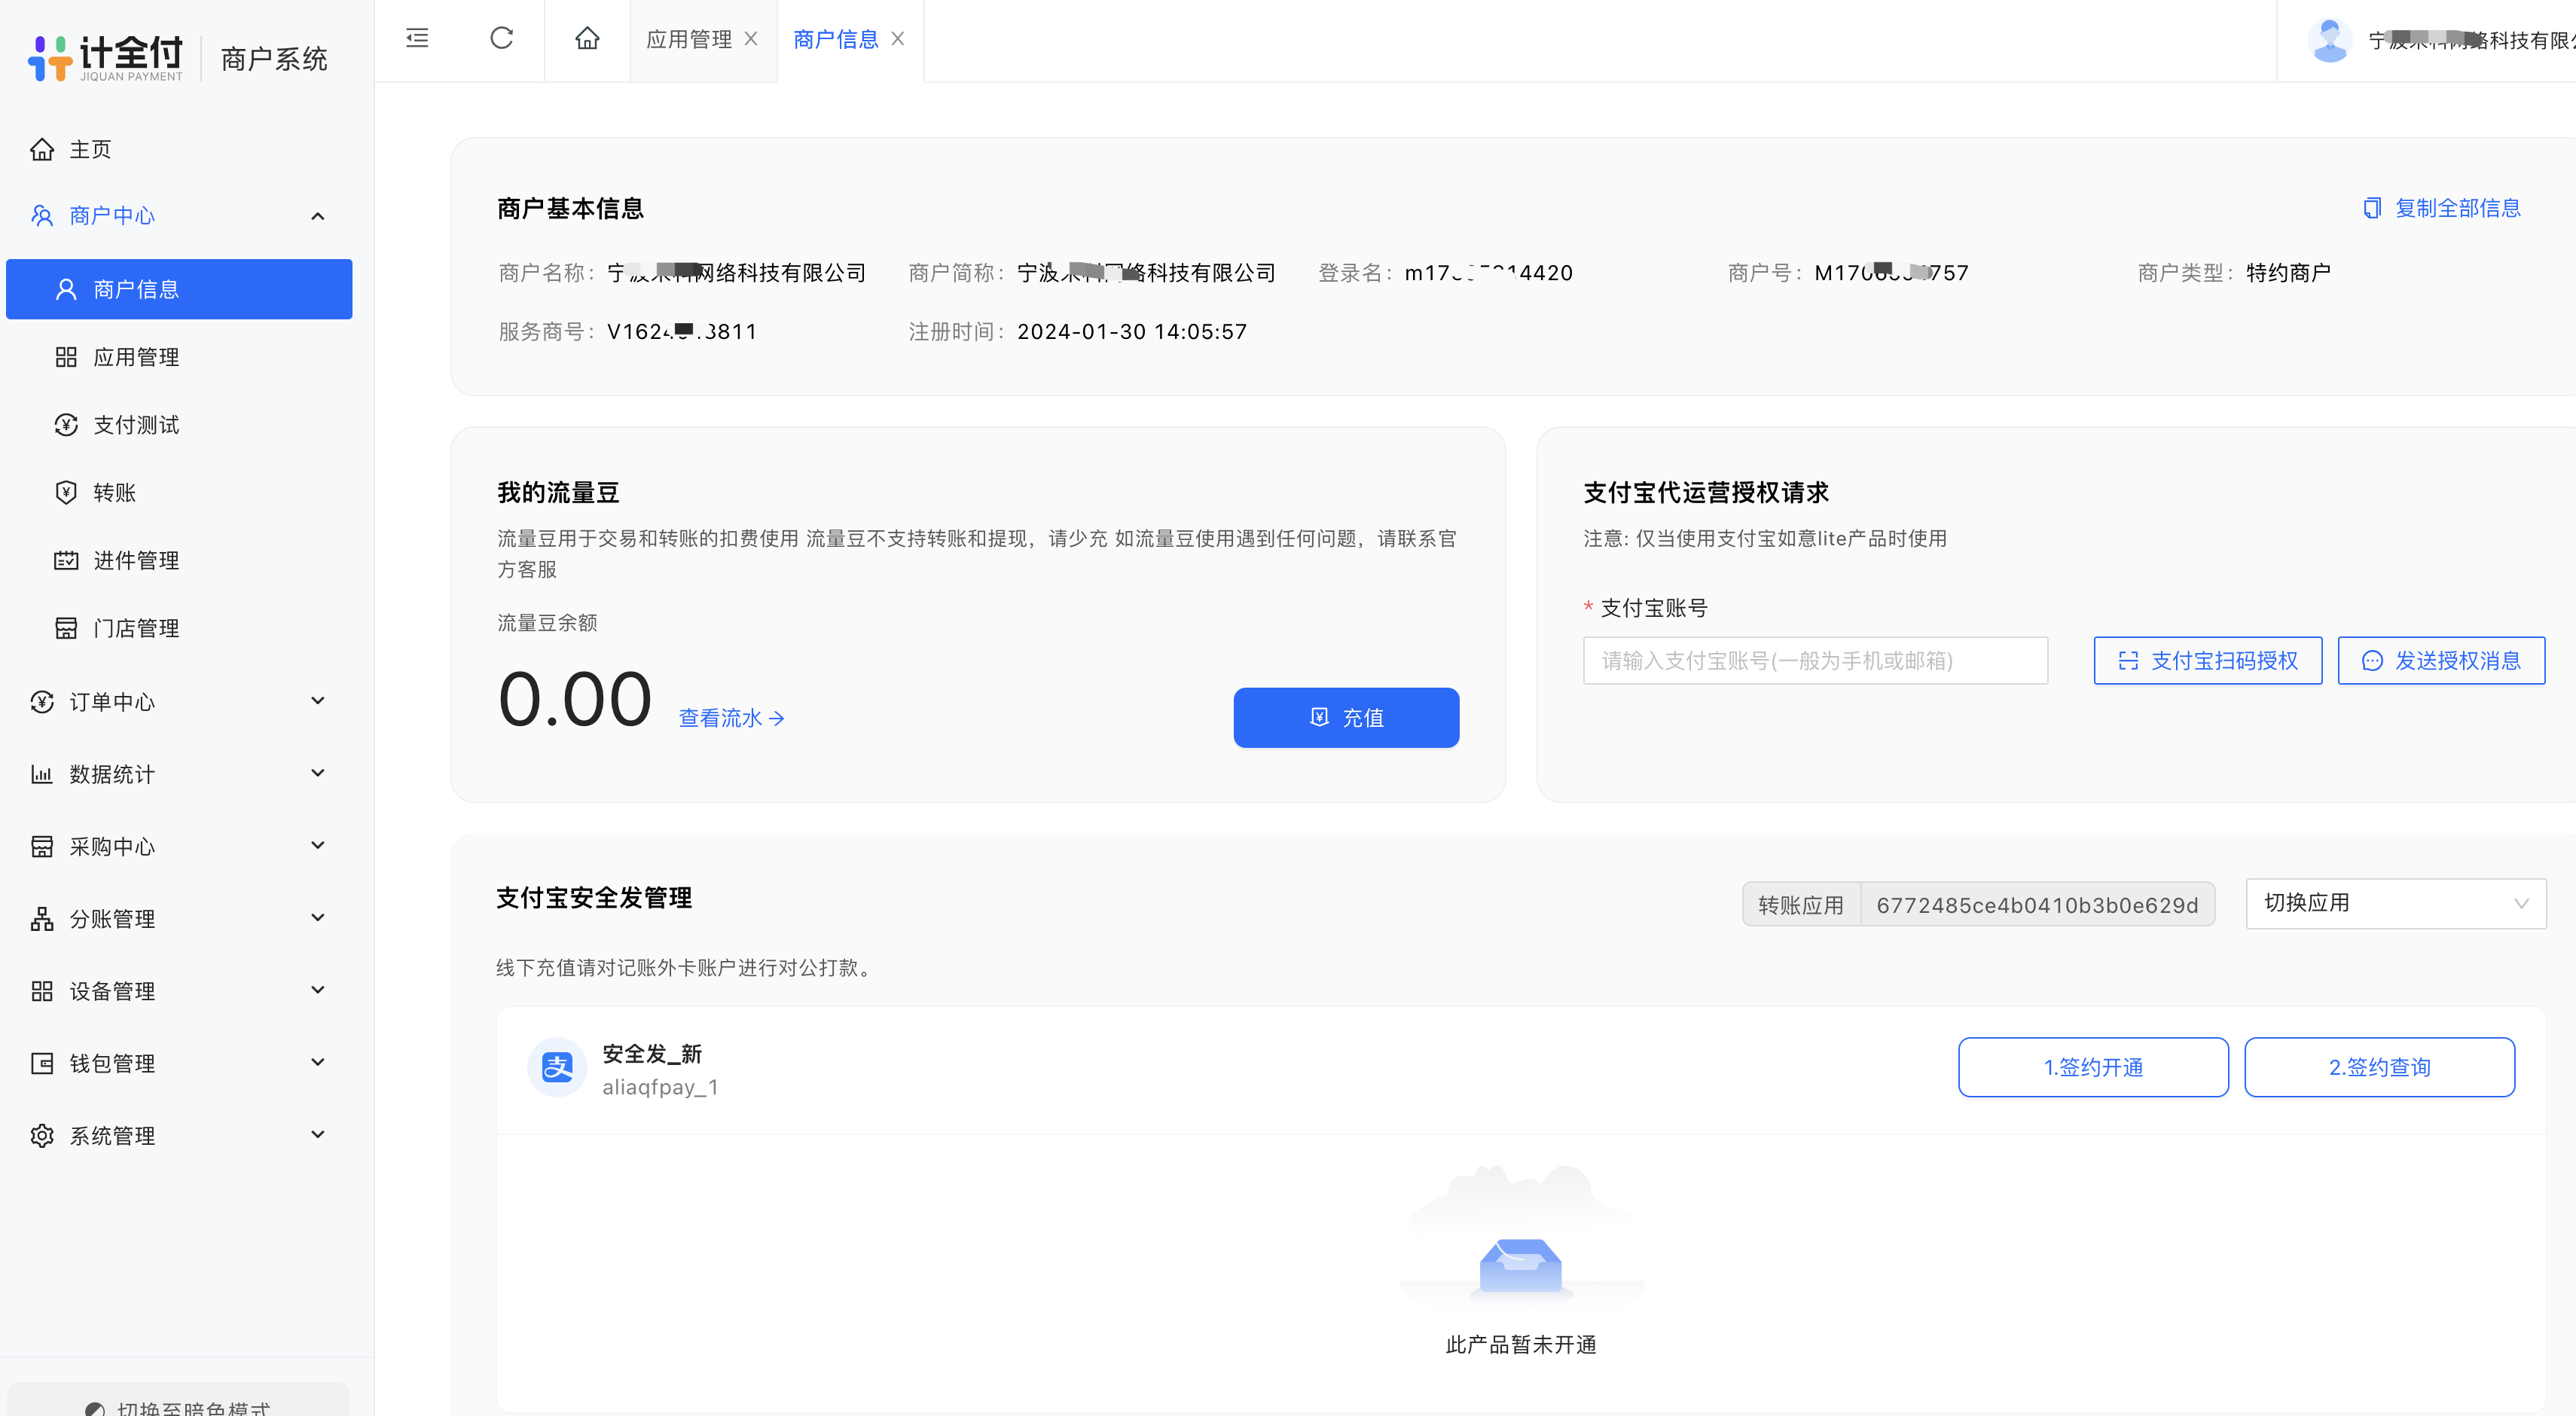Screen dimensions: 2576x1416
Task: Click the 流量豆 balance 0.00
Action: [575, 699]
